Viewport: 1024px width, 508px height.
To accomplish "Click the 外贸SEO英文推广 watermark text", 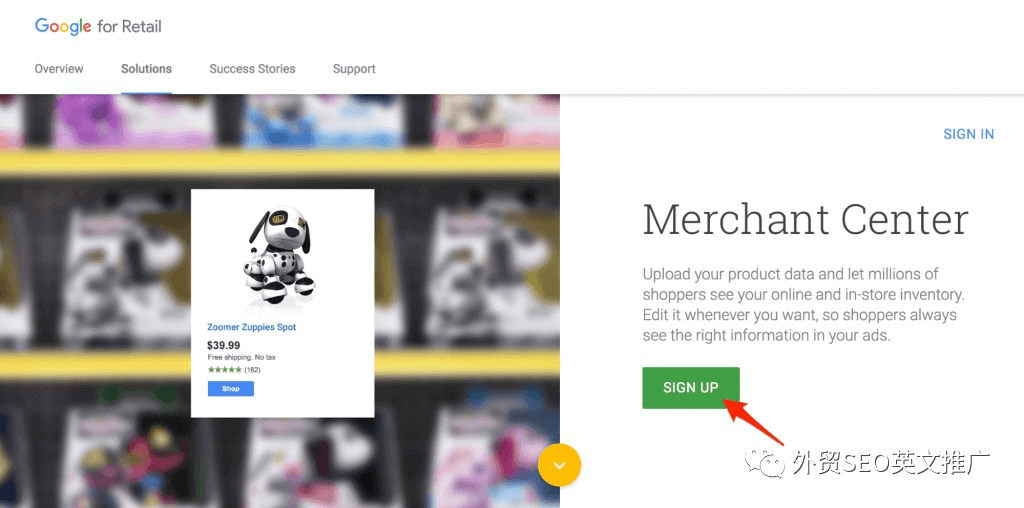I will 891,462.
